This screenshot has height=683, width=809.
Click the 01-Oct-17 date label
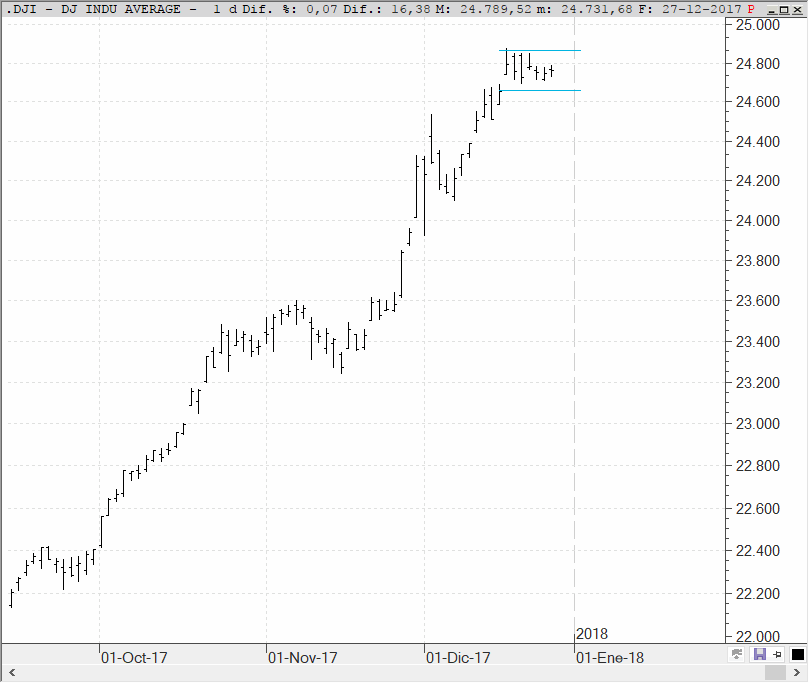(134, 658)
